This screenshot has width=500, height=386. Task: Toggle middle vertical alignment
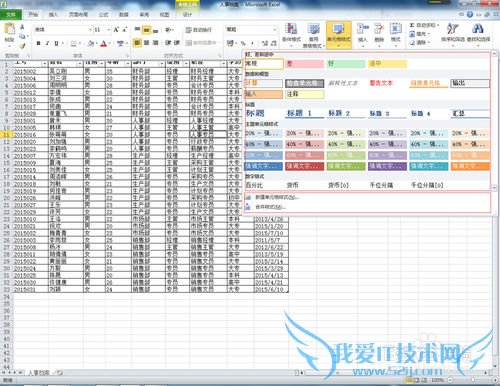146,30
